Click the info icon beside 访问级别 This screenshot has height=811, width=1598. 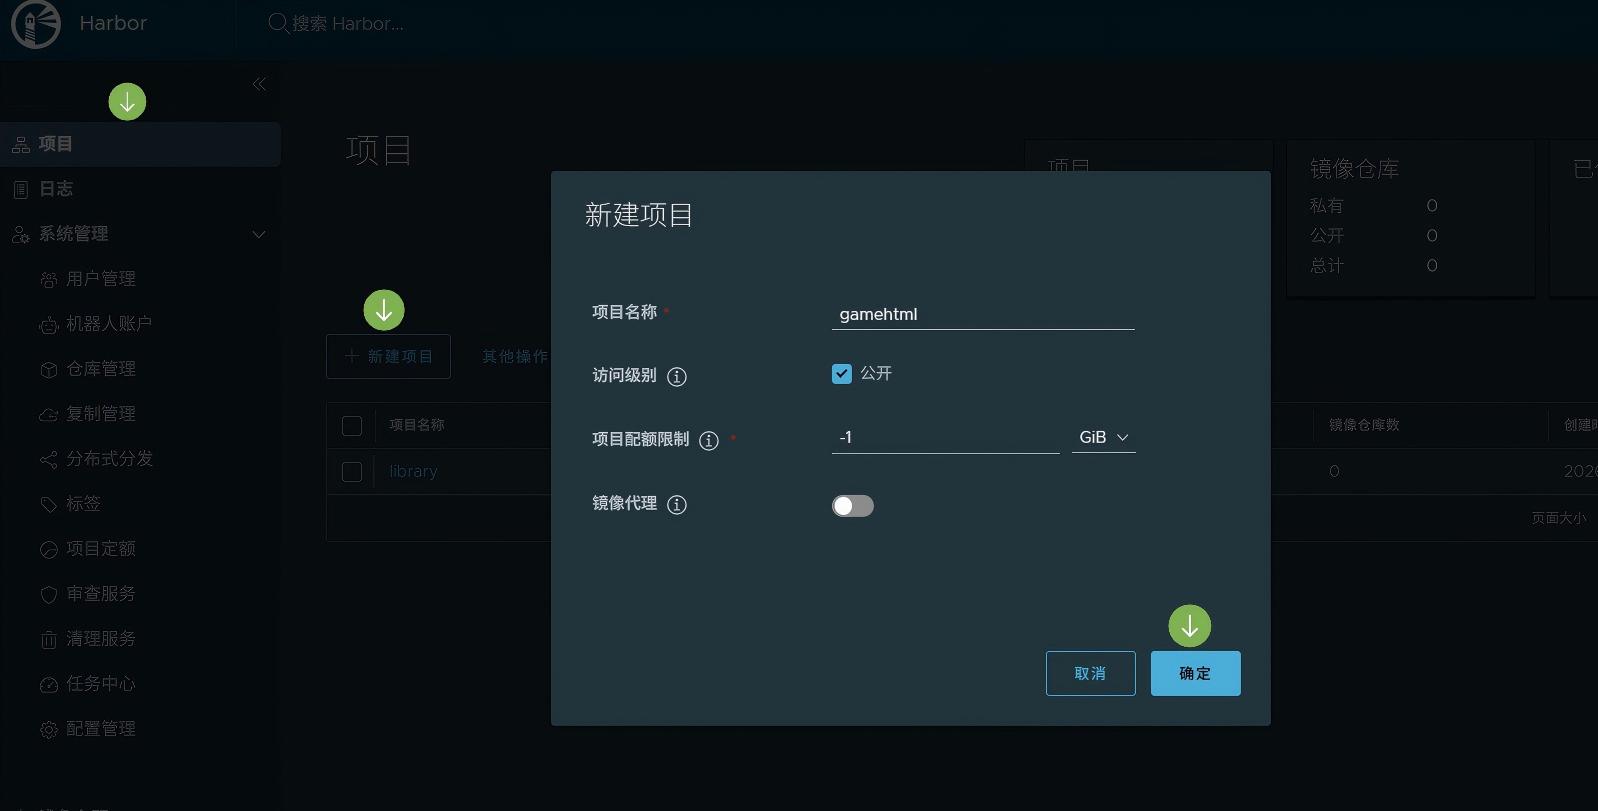(677, 377)
